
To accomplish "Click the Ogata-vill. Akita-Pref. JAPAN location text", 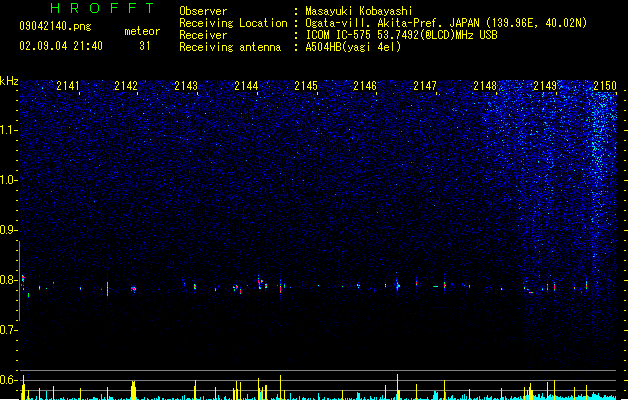I will [x=446, y=23].
